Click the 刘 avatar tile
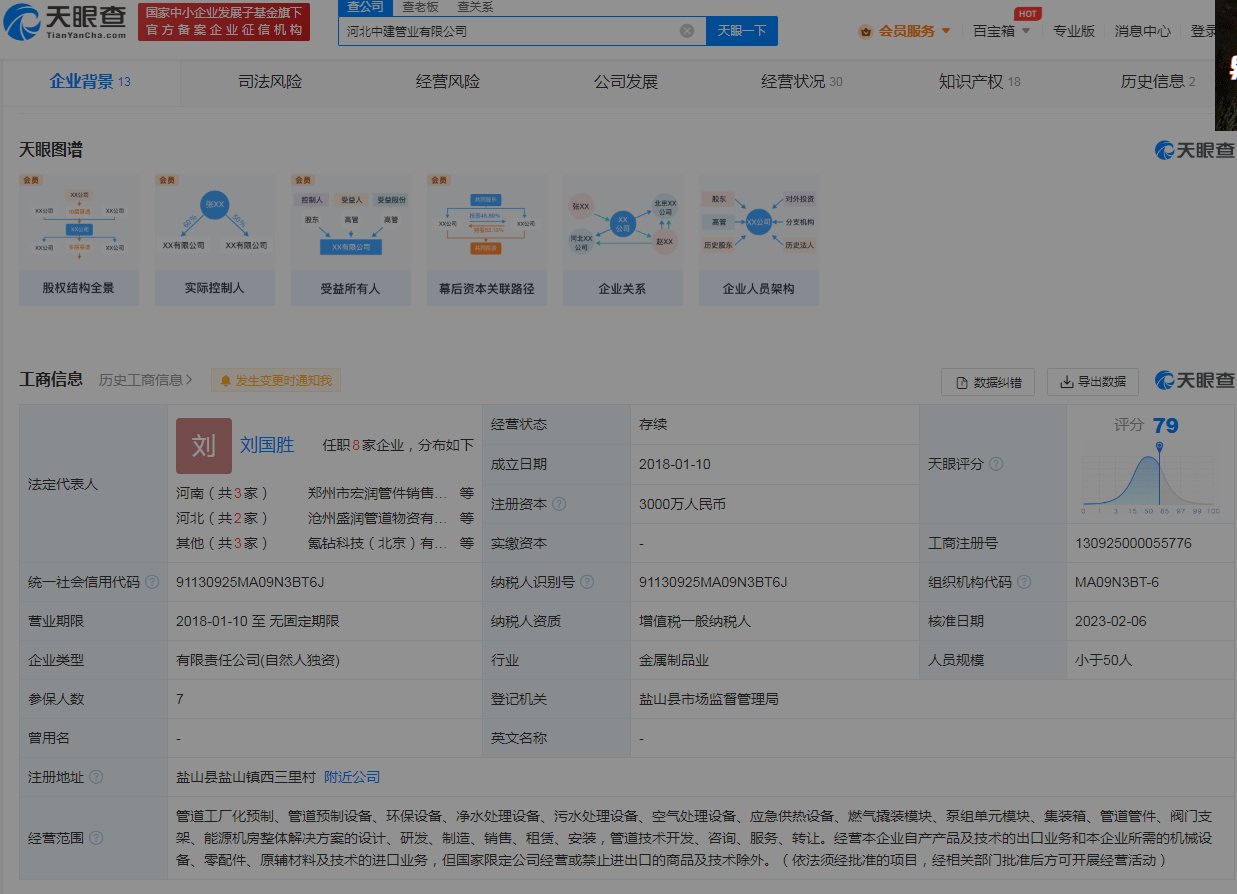Screen dimensions: 1237x894 (x=204, y=445)
